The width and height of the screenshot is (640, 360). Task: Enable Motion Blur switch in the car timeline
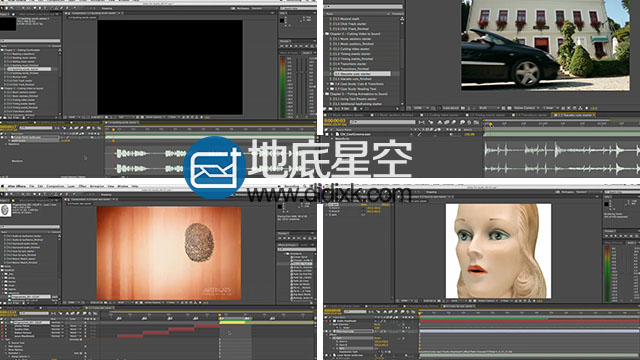(x=453, y=122)
